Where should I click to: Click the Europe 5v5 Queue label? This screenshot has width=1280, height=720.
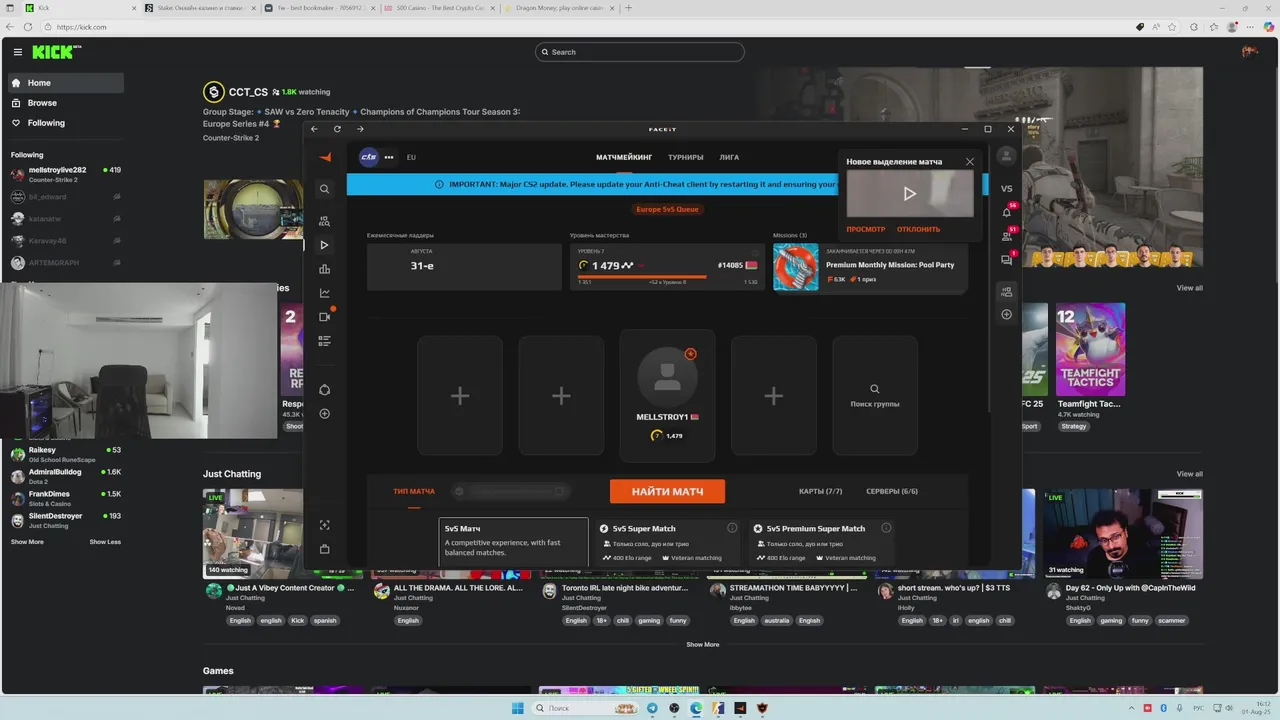click(667, 209)
